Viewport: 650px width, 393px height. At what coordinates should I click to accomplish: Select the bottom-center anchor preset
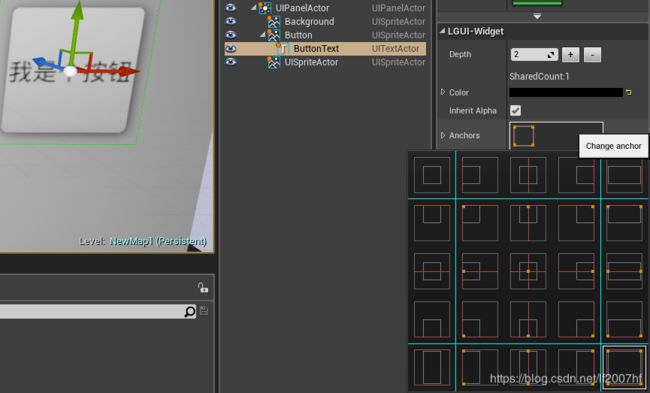point(528,319)
